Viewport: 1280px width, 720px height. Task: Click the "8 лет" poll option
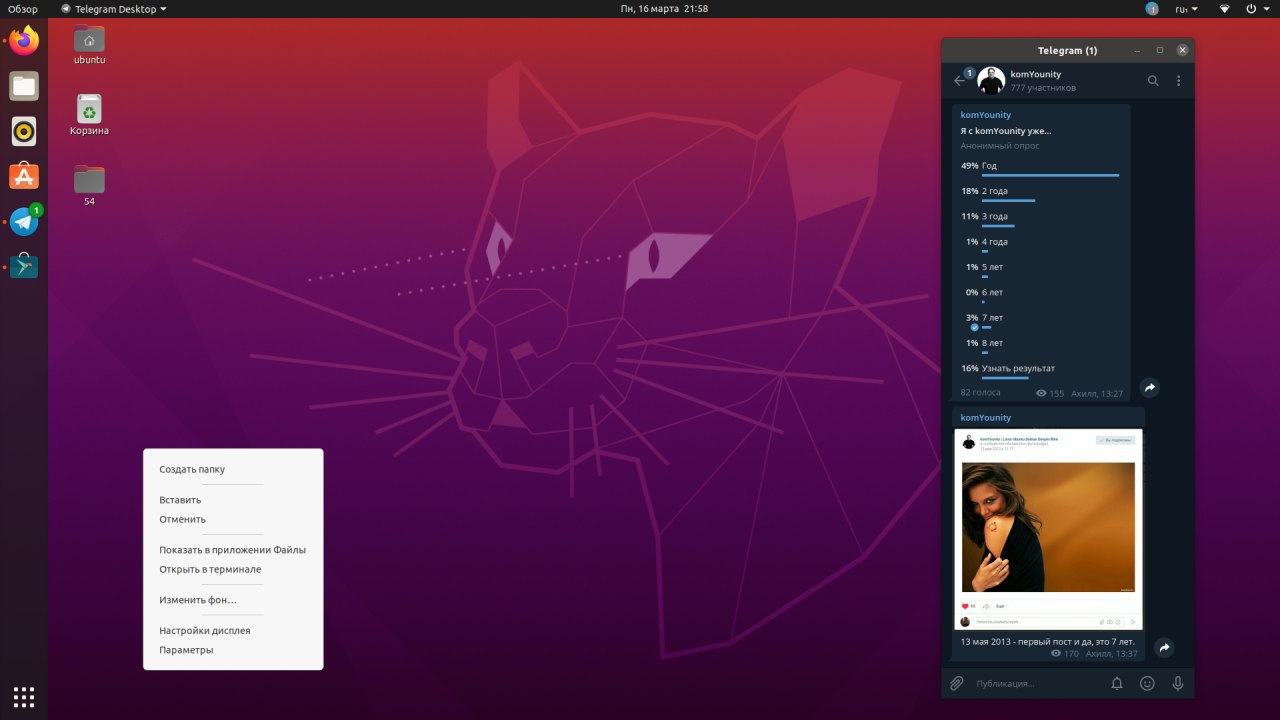[x=1040, y=344]
